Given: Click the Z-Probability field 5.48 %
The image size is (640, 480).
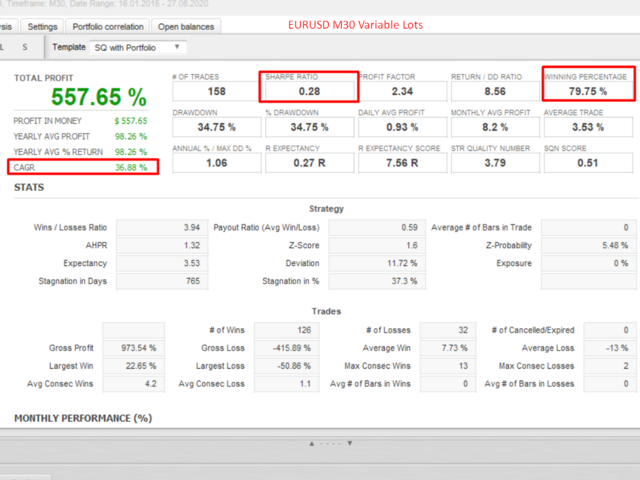Looking at the screenshot, I should 586,245.
